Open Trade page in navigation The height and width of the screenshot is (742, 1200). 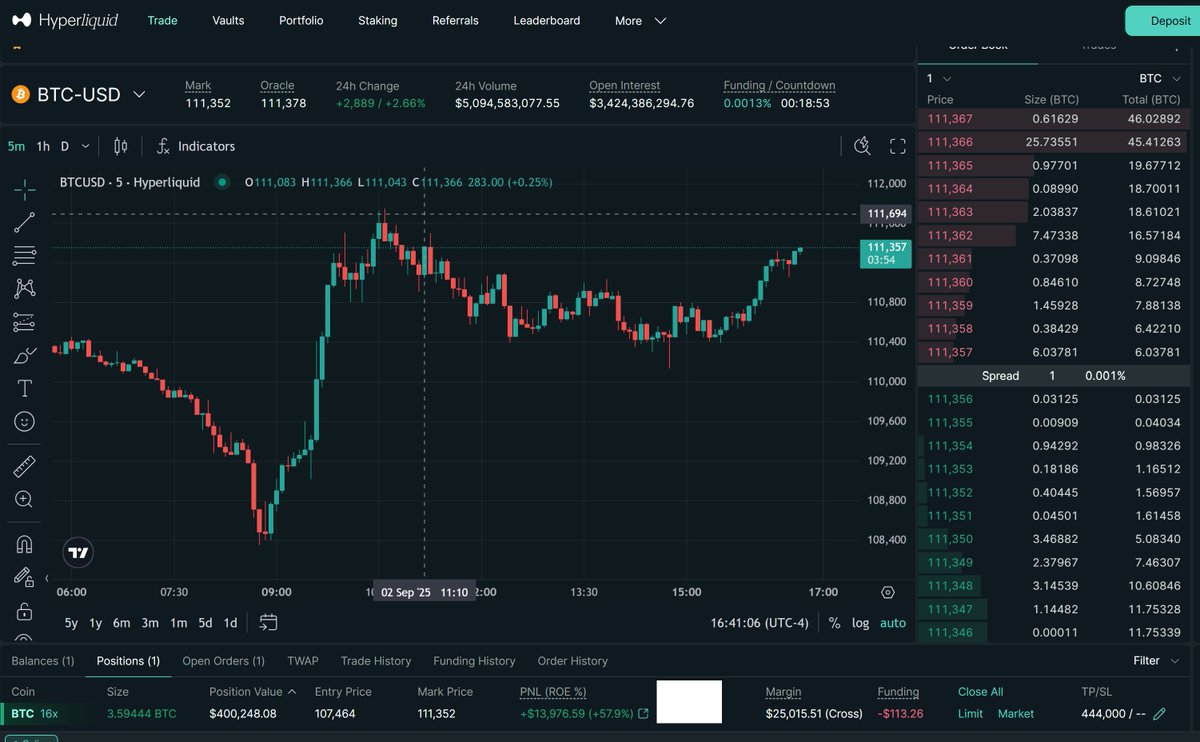click(162, 20)
